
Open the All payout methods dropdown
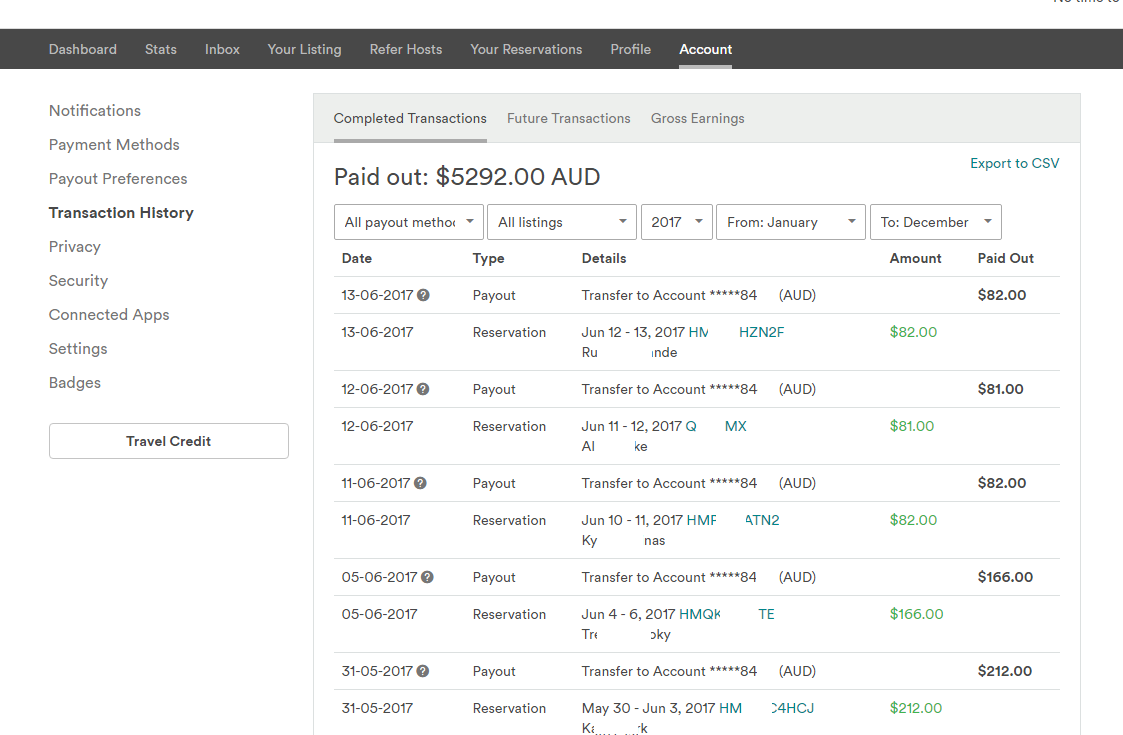(409, 222)
